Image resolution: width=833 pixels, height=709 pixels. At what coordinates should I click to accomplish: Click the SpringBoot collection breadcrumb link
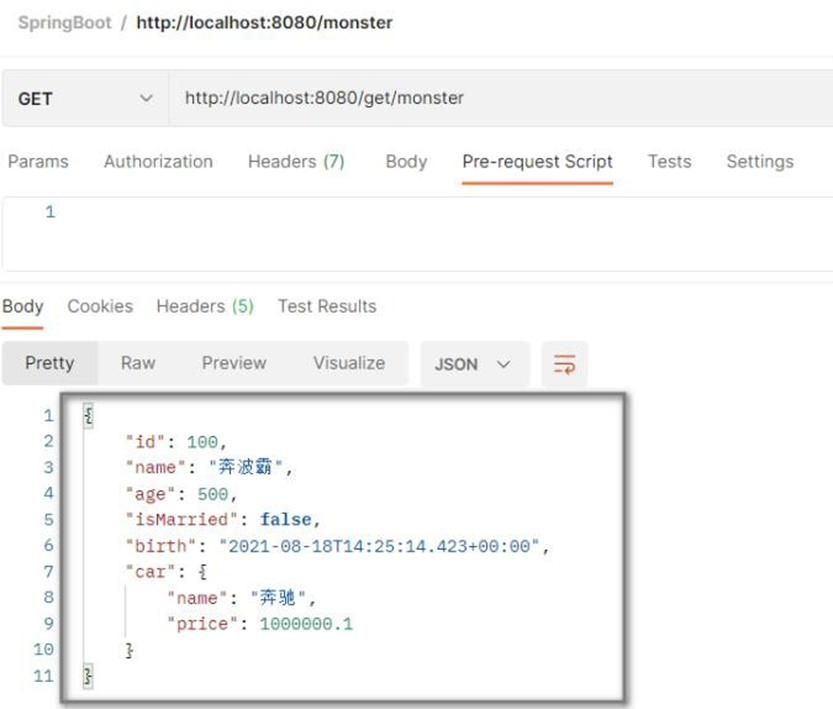coord(64,22)
